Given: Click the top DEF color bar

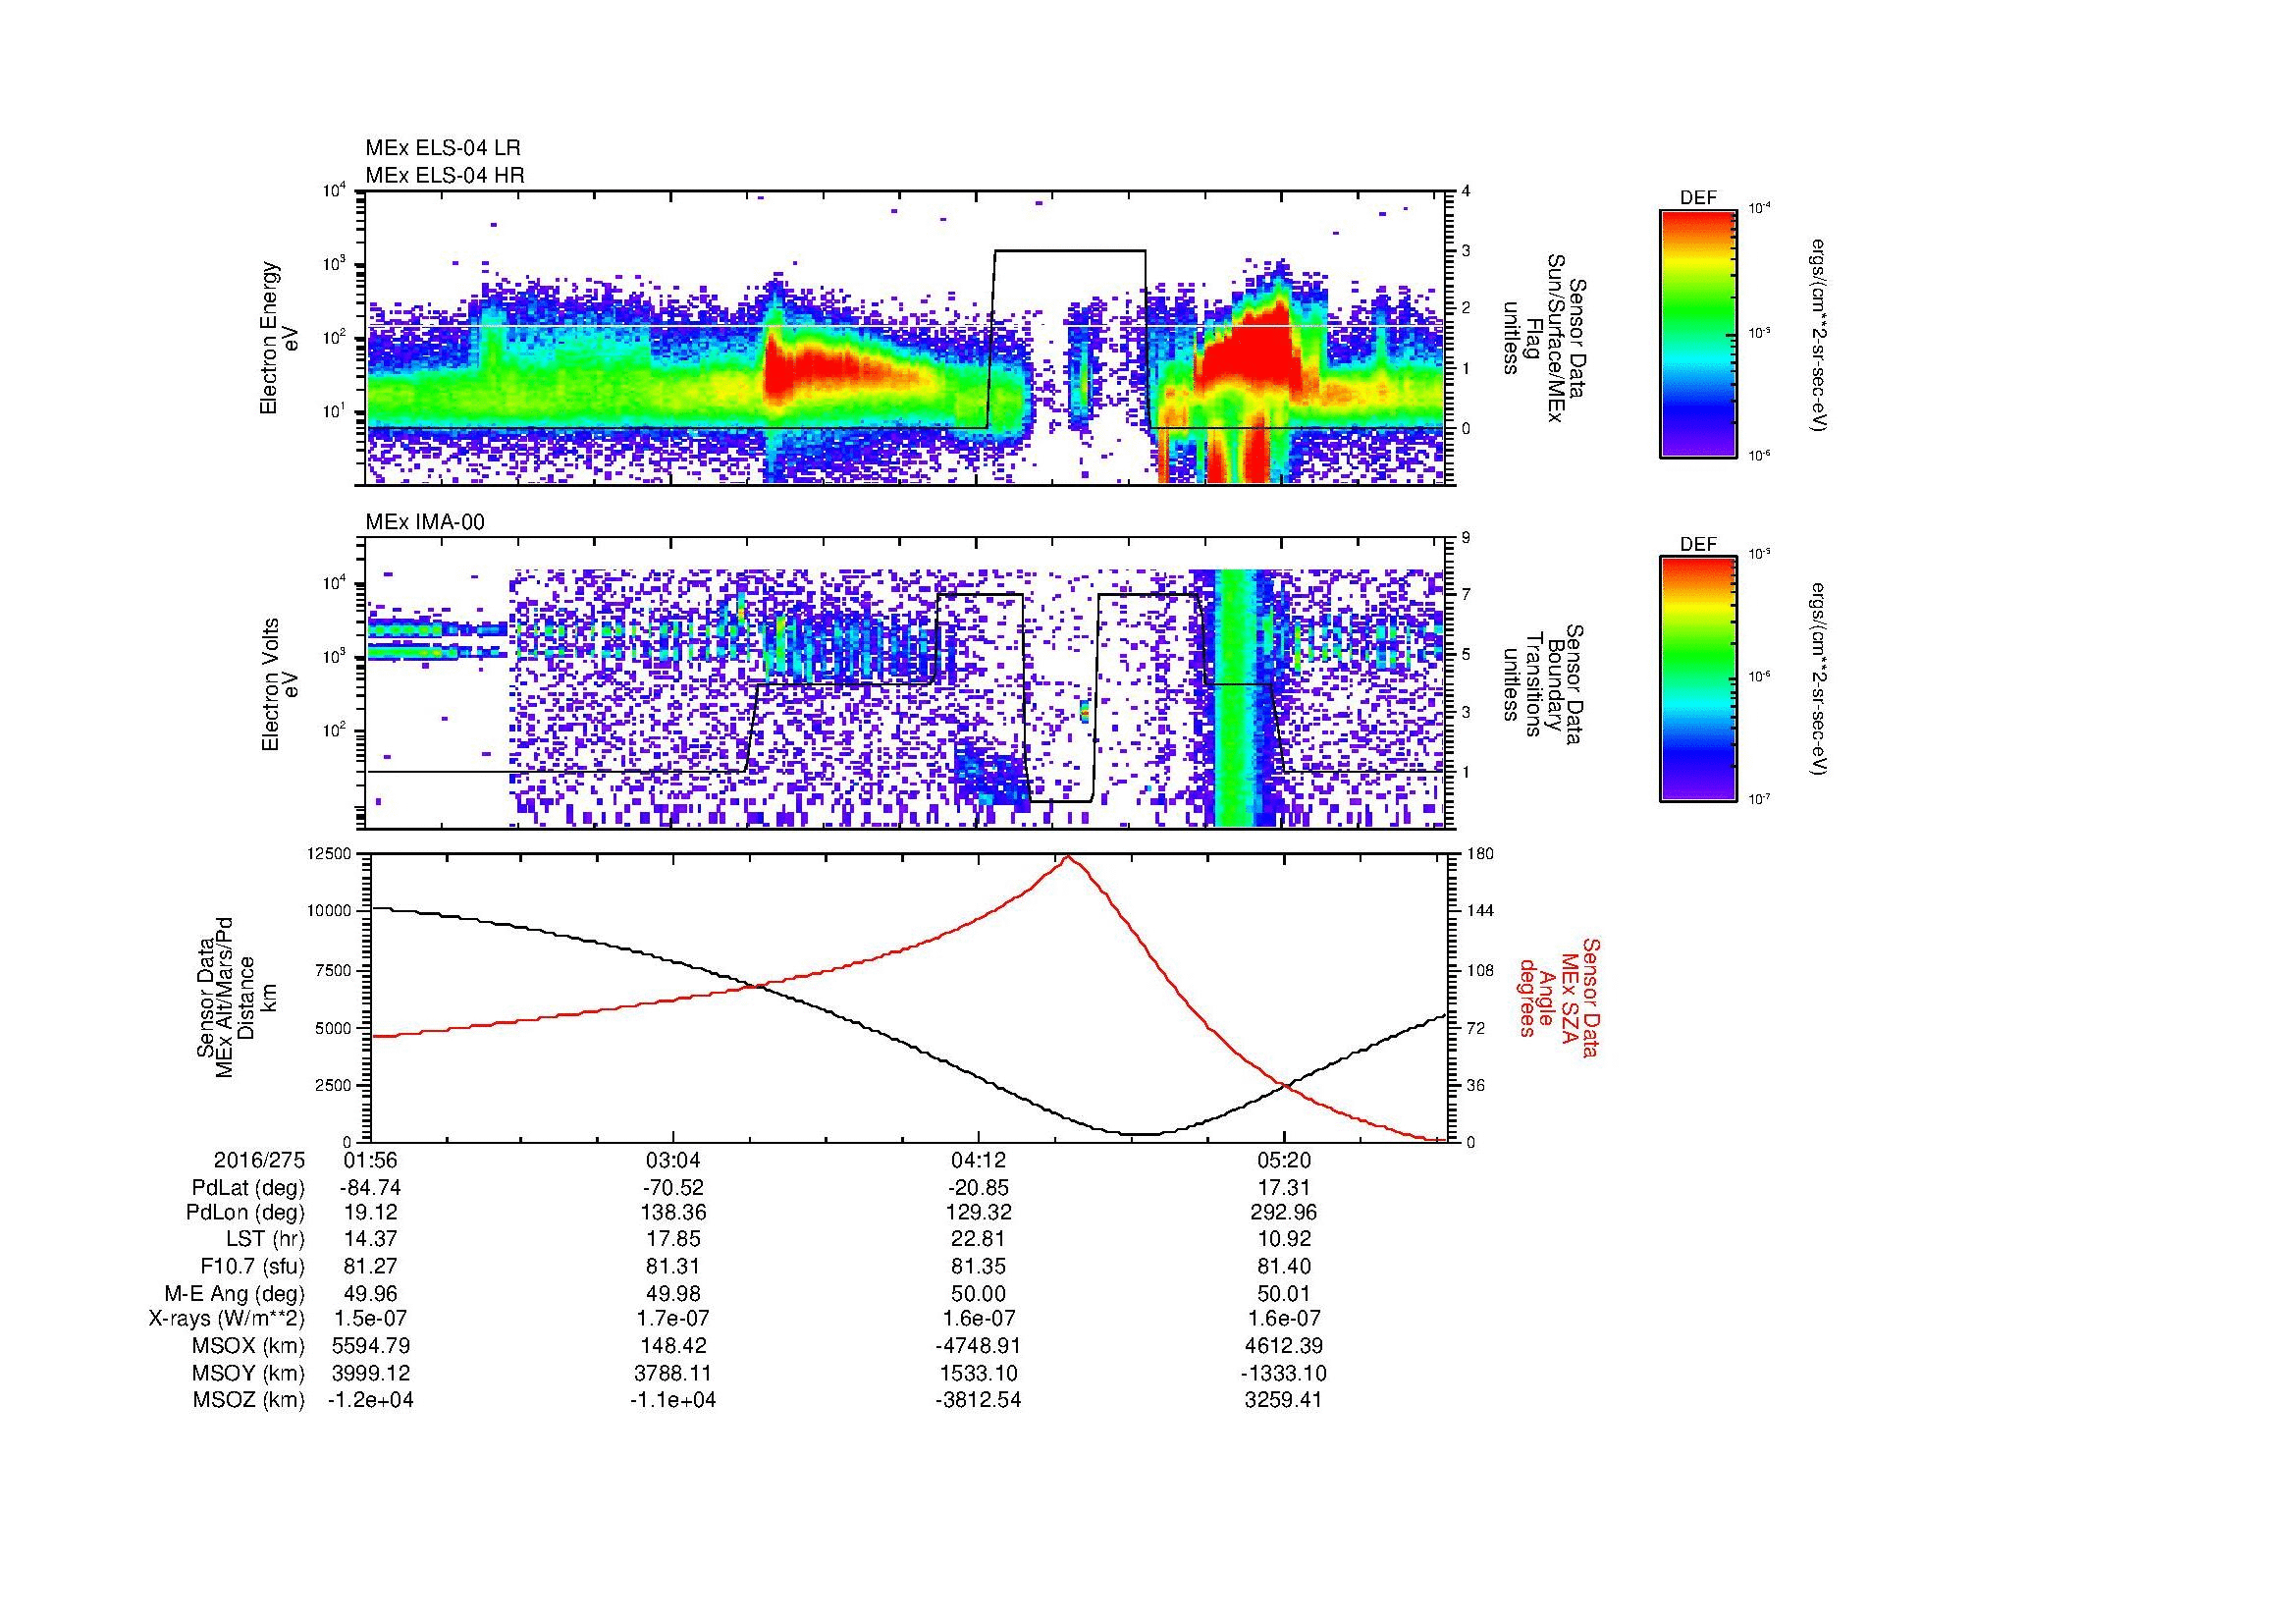Looking at the screenshot, I should [x=1698, y=333].
